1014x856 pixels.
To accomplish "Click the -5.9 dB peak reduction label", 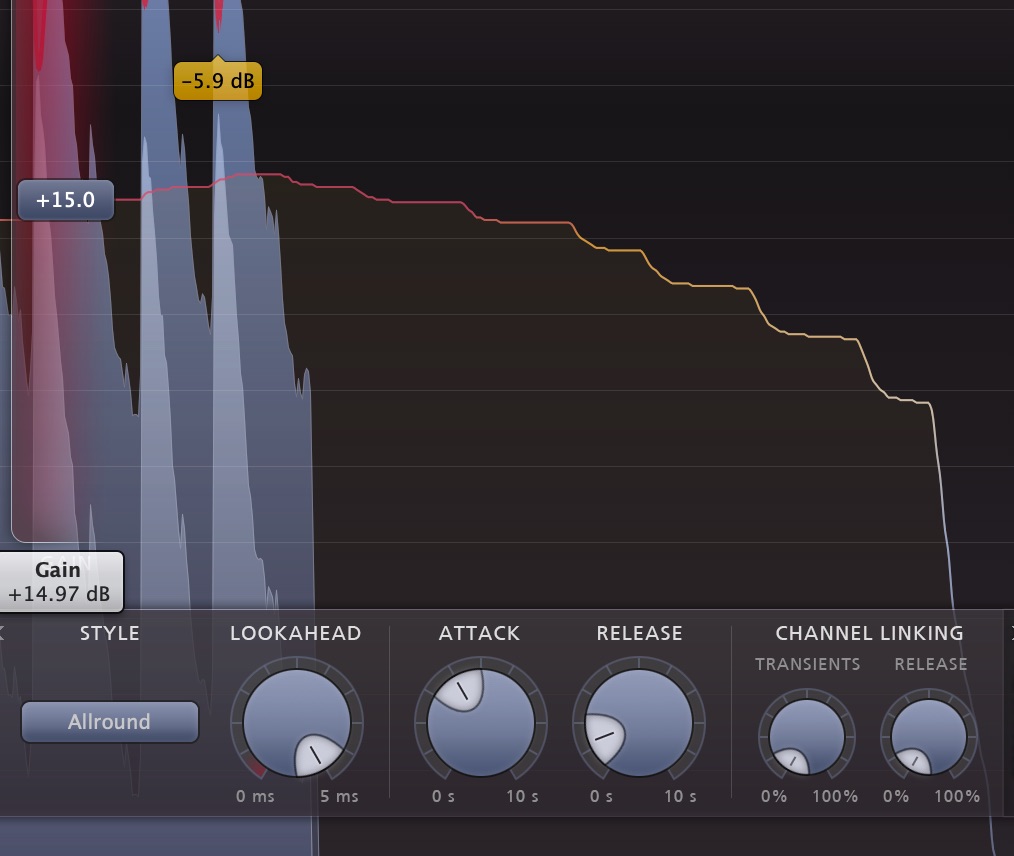I will (218, 81).
